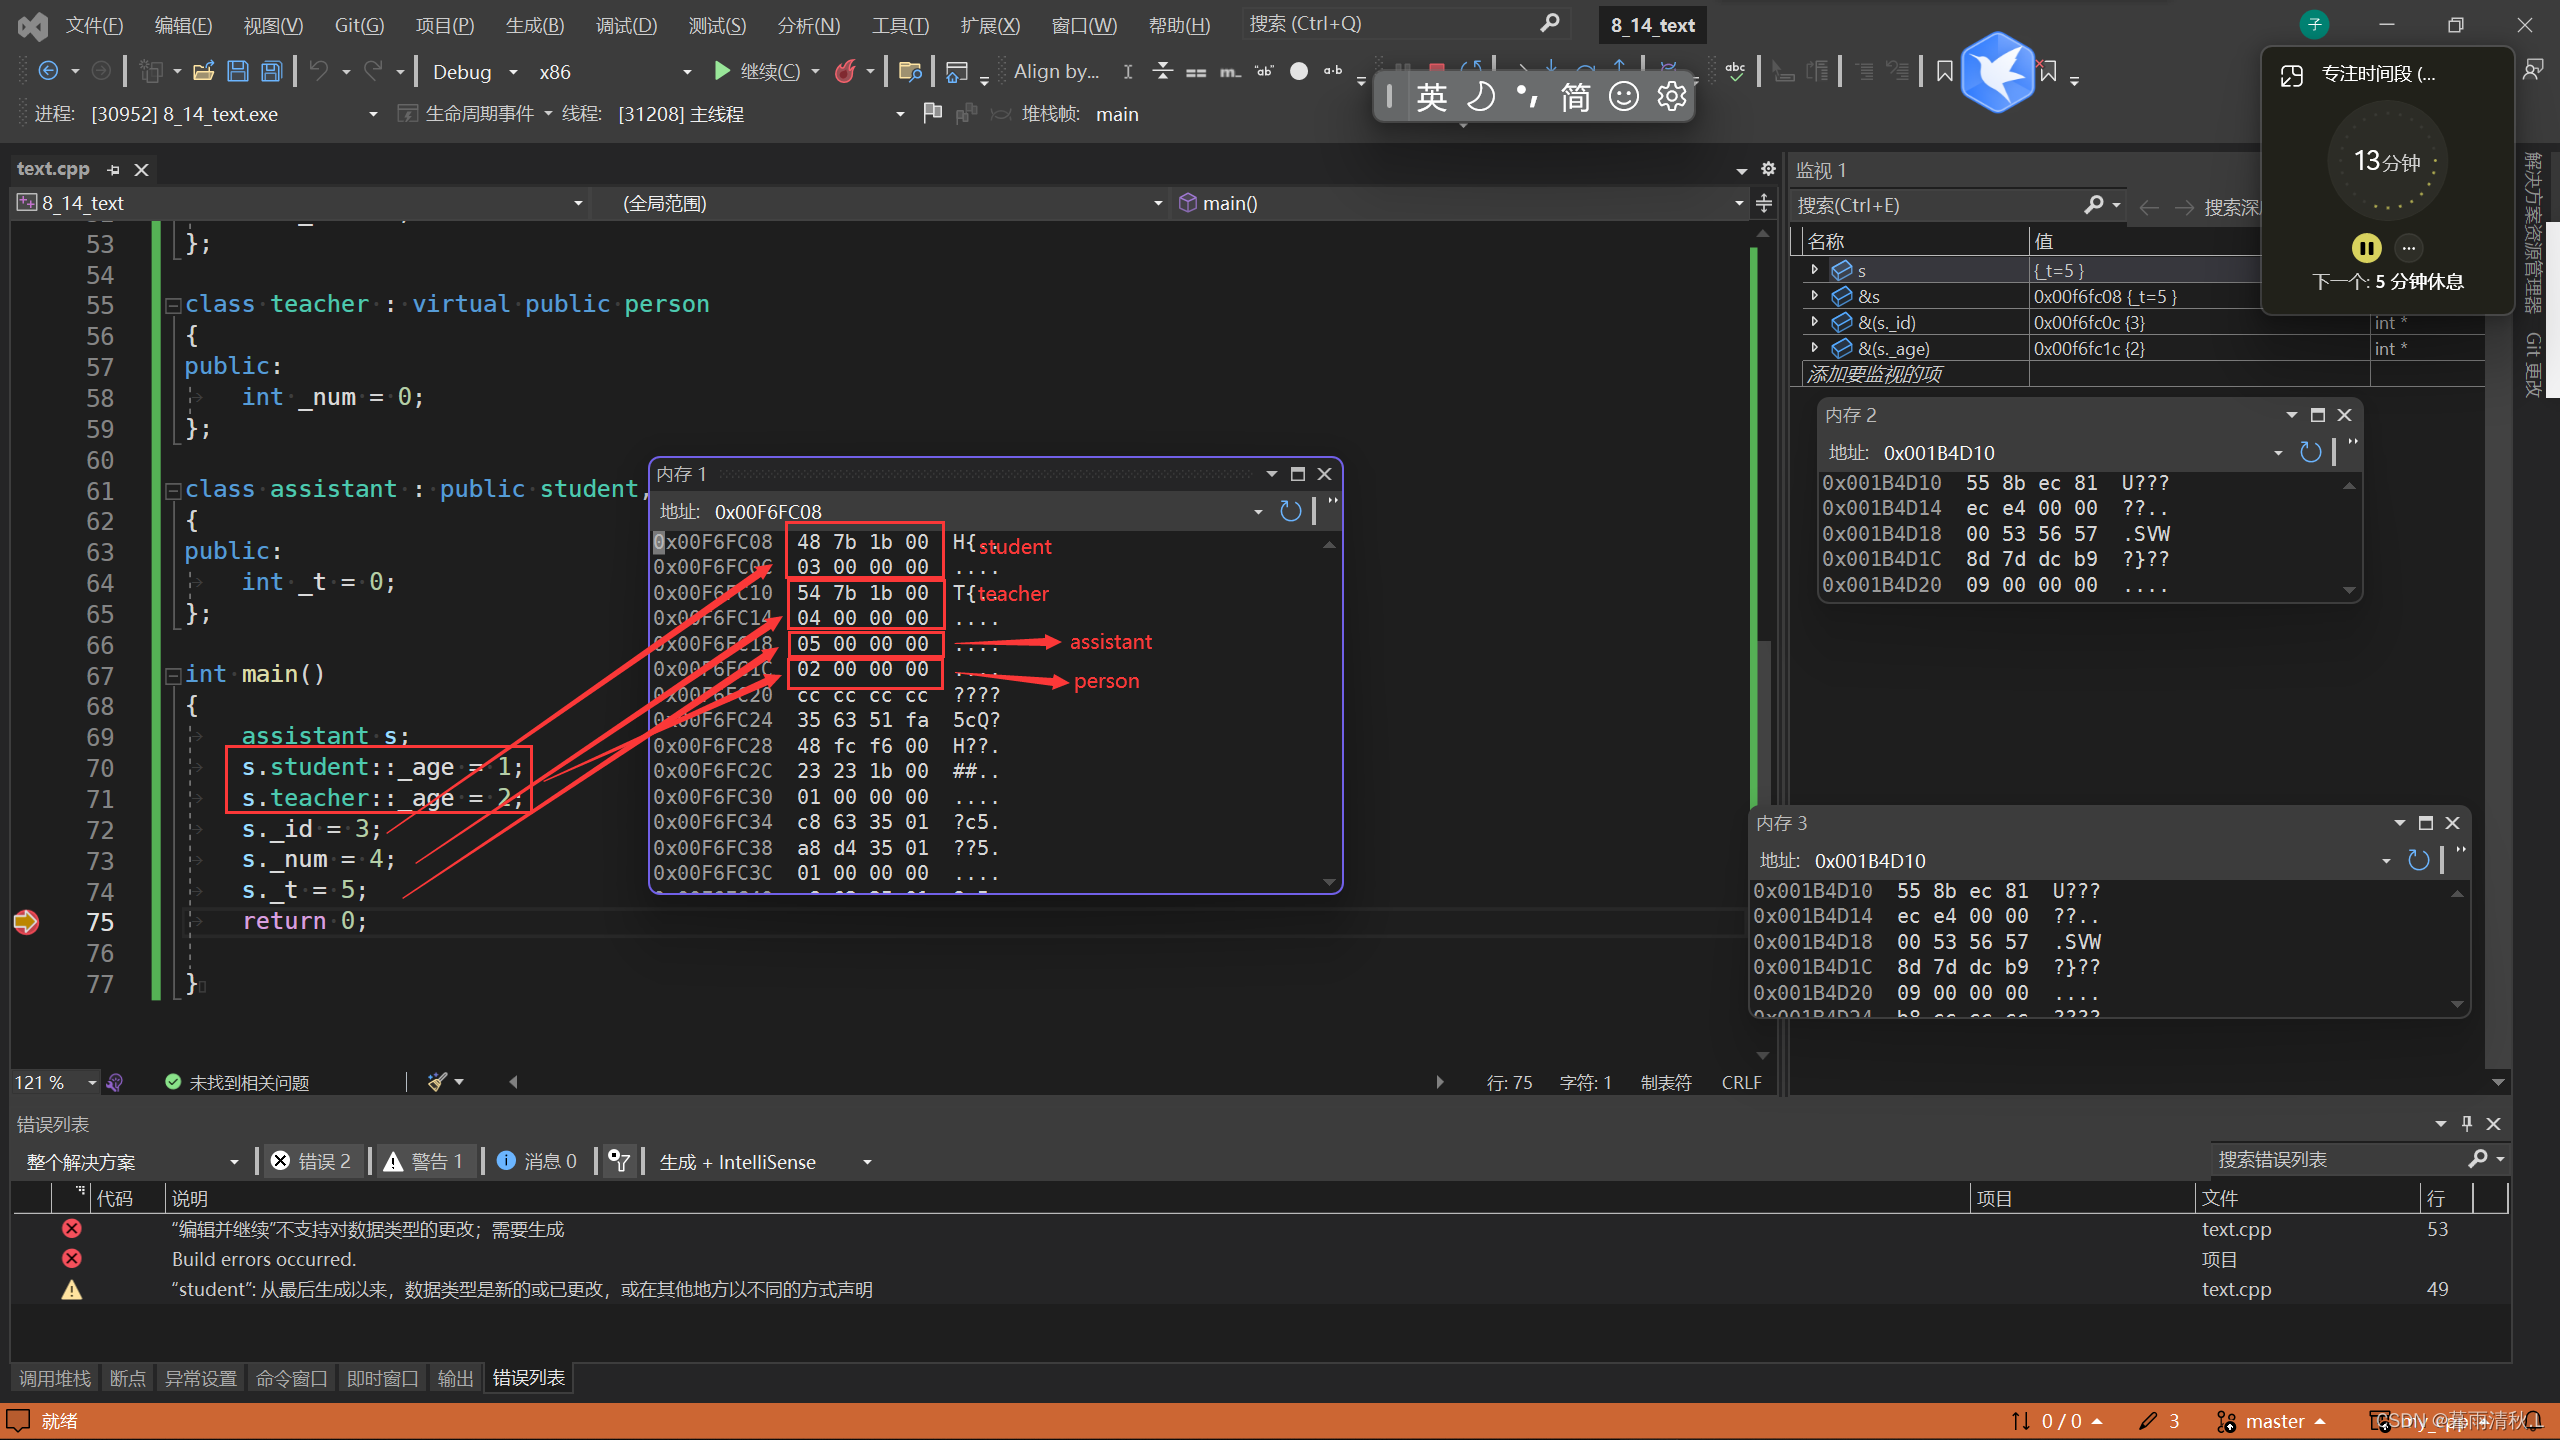Open the Find in Files toolbar icon
This screenshot has width=2560, height=1440.
909,71
